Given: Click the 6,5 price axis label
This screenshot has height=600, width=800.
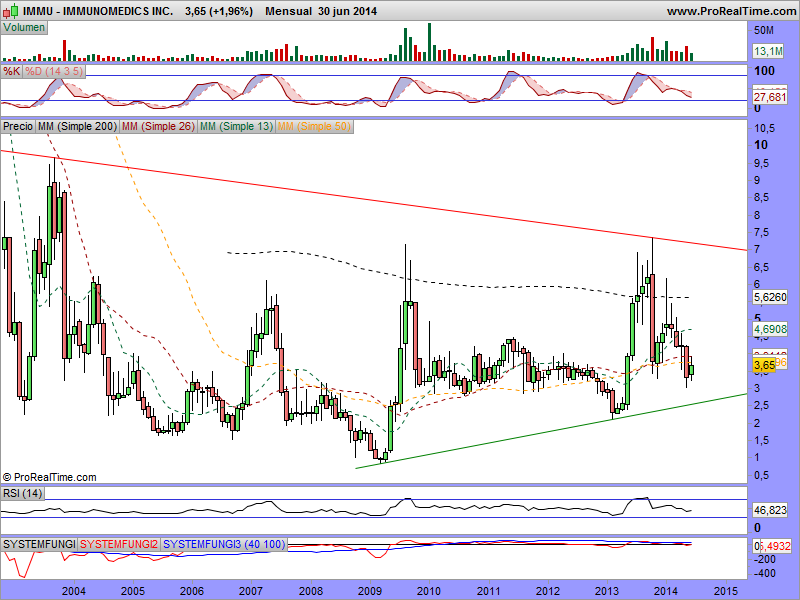Looking at the screenshot, I should click(762, 267).
